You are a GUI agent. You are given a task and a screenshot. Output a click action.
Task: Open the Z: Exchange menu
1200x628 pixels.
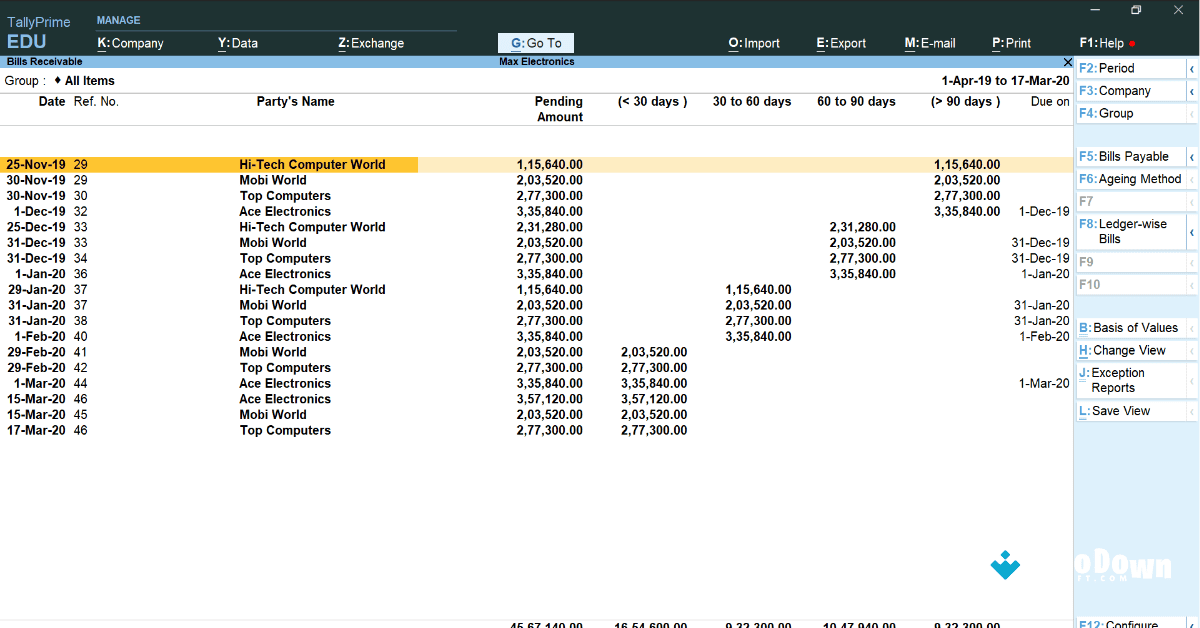pyautogui.click(x=371, y=43)
